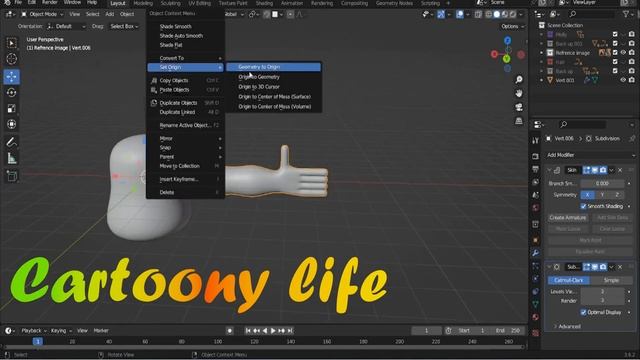Choose Origin to Geometry
Screen dimensions: 640x360
[273, 77]
